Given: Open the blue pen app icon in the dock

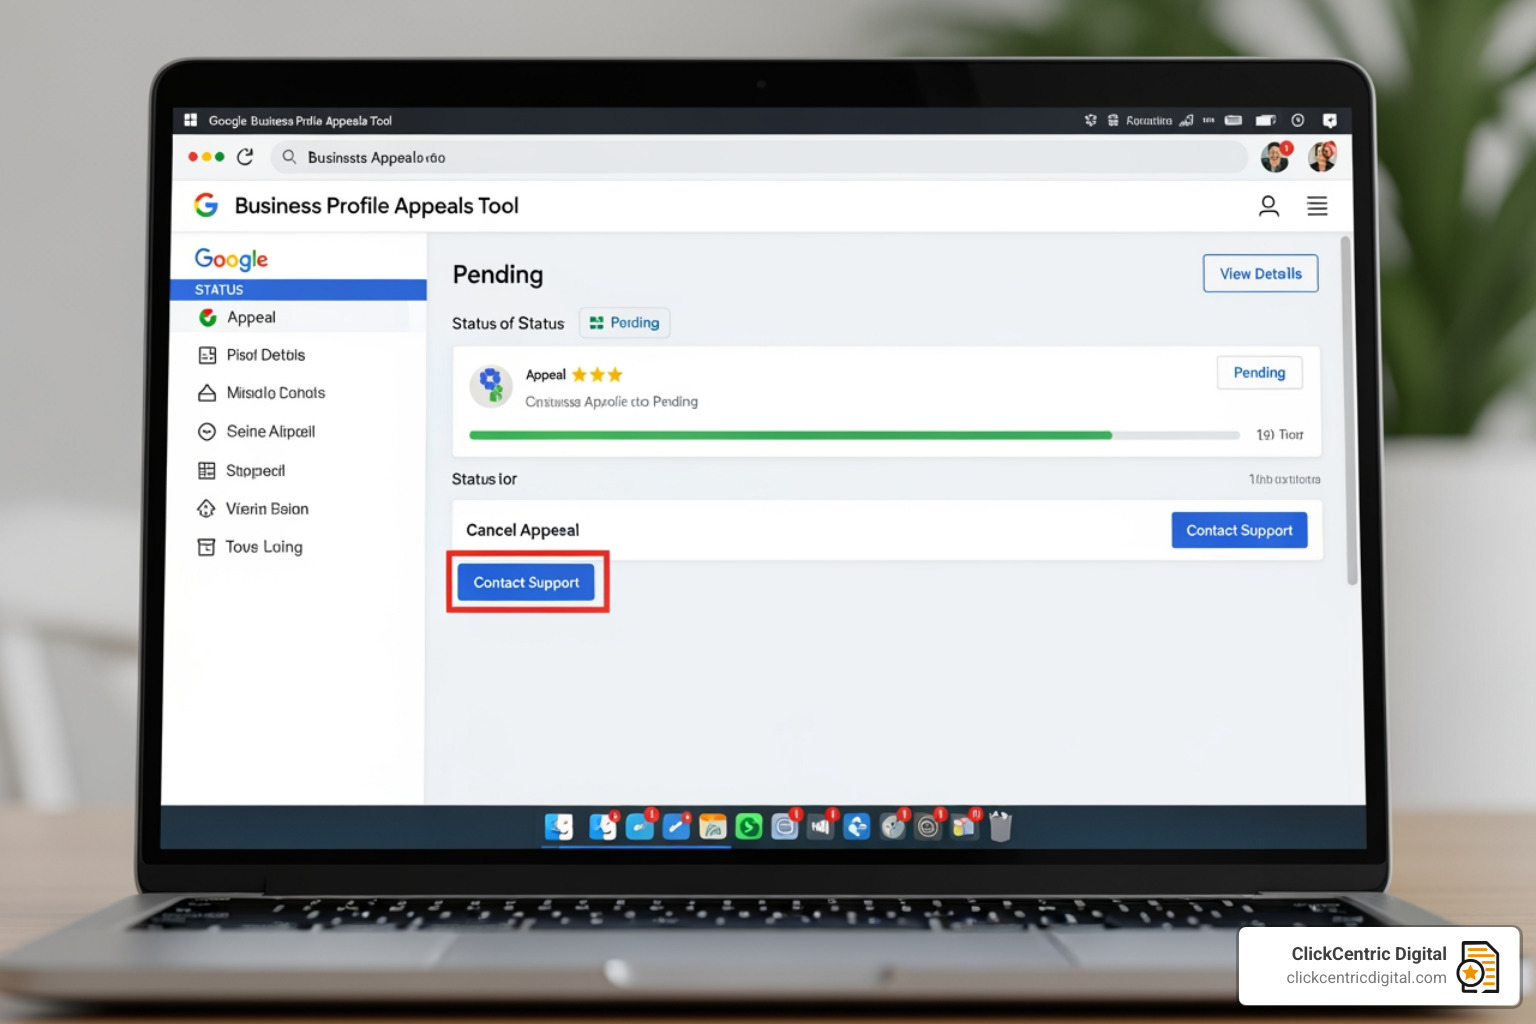Looking at the screenshot, I should (676, 826).
